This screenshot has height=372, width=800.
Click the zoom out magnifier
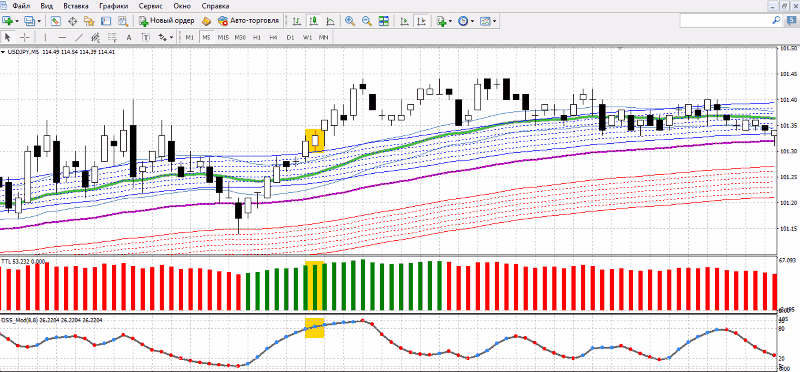(x=367, y=21)
